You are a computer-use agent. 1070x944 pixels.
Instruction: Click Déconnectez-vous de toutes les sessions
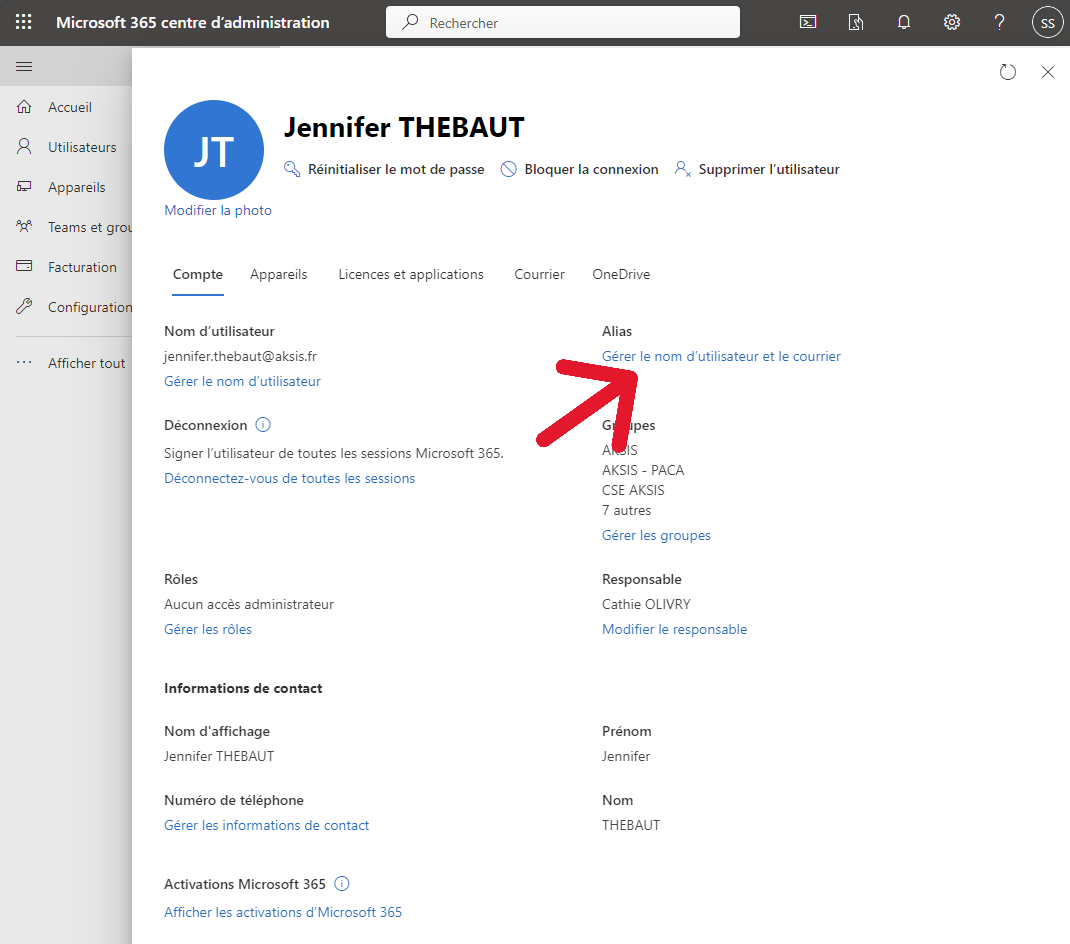(x=289, y=478)
